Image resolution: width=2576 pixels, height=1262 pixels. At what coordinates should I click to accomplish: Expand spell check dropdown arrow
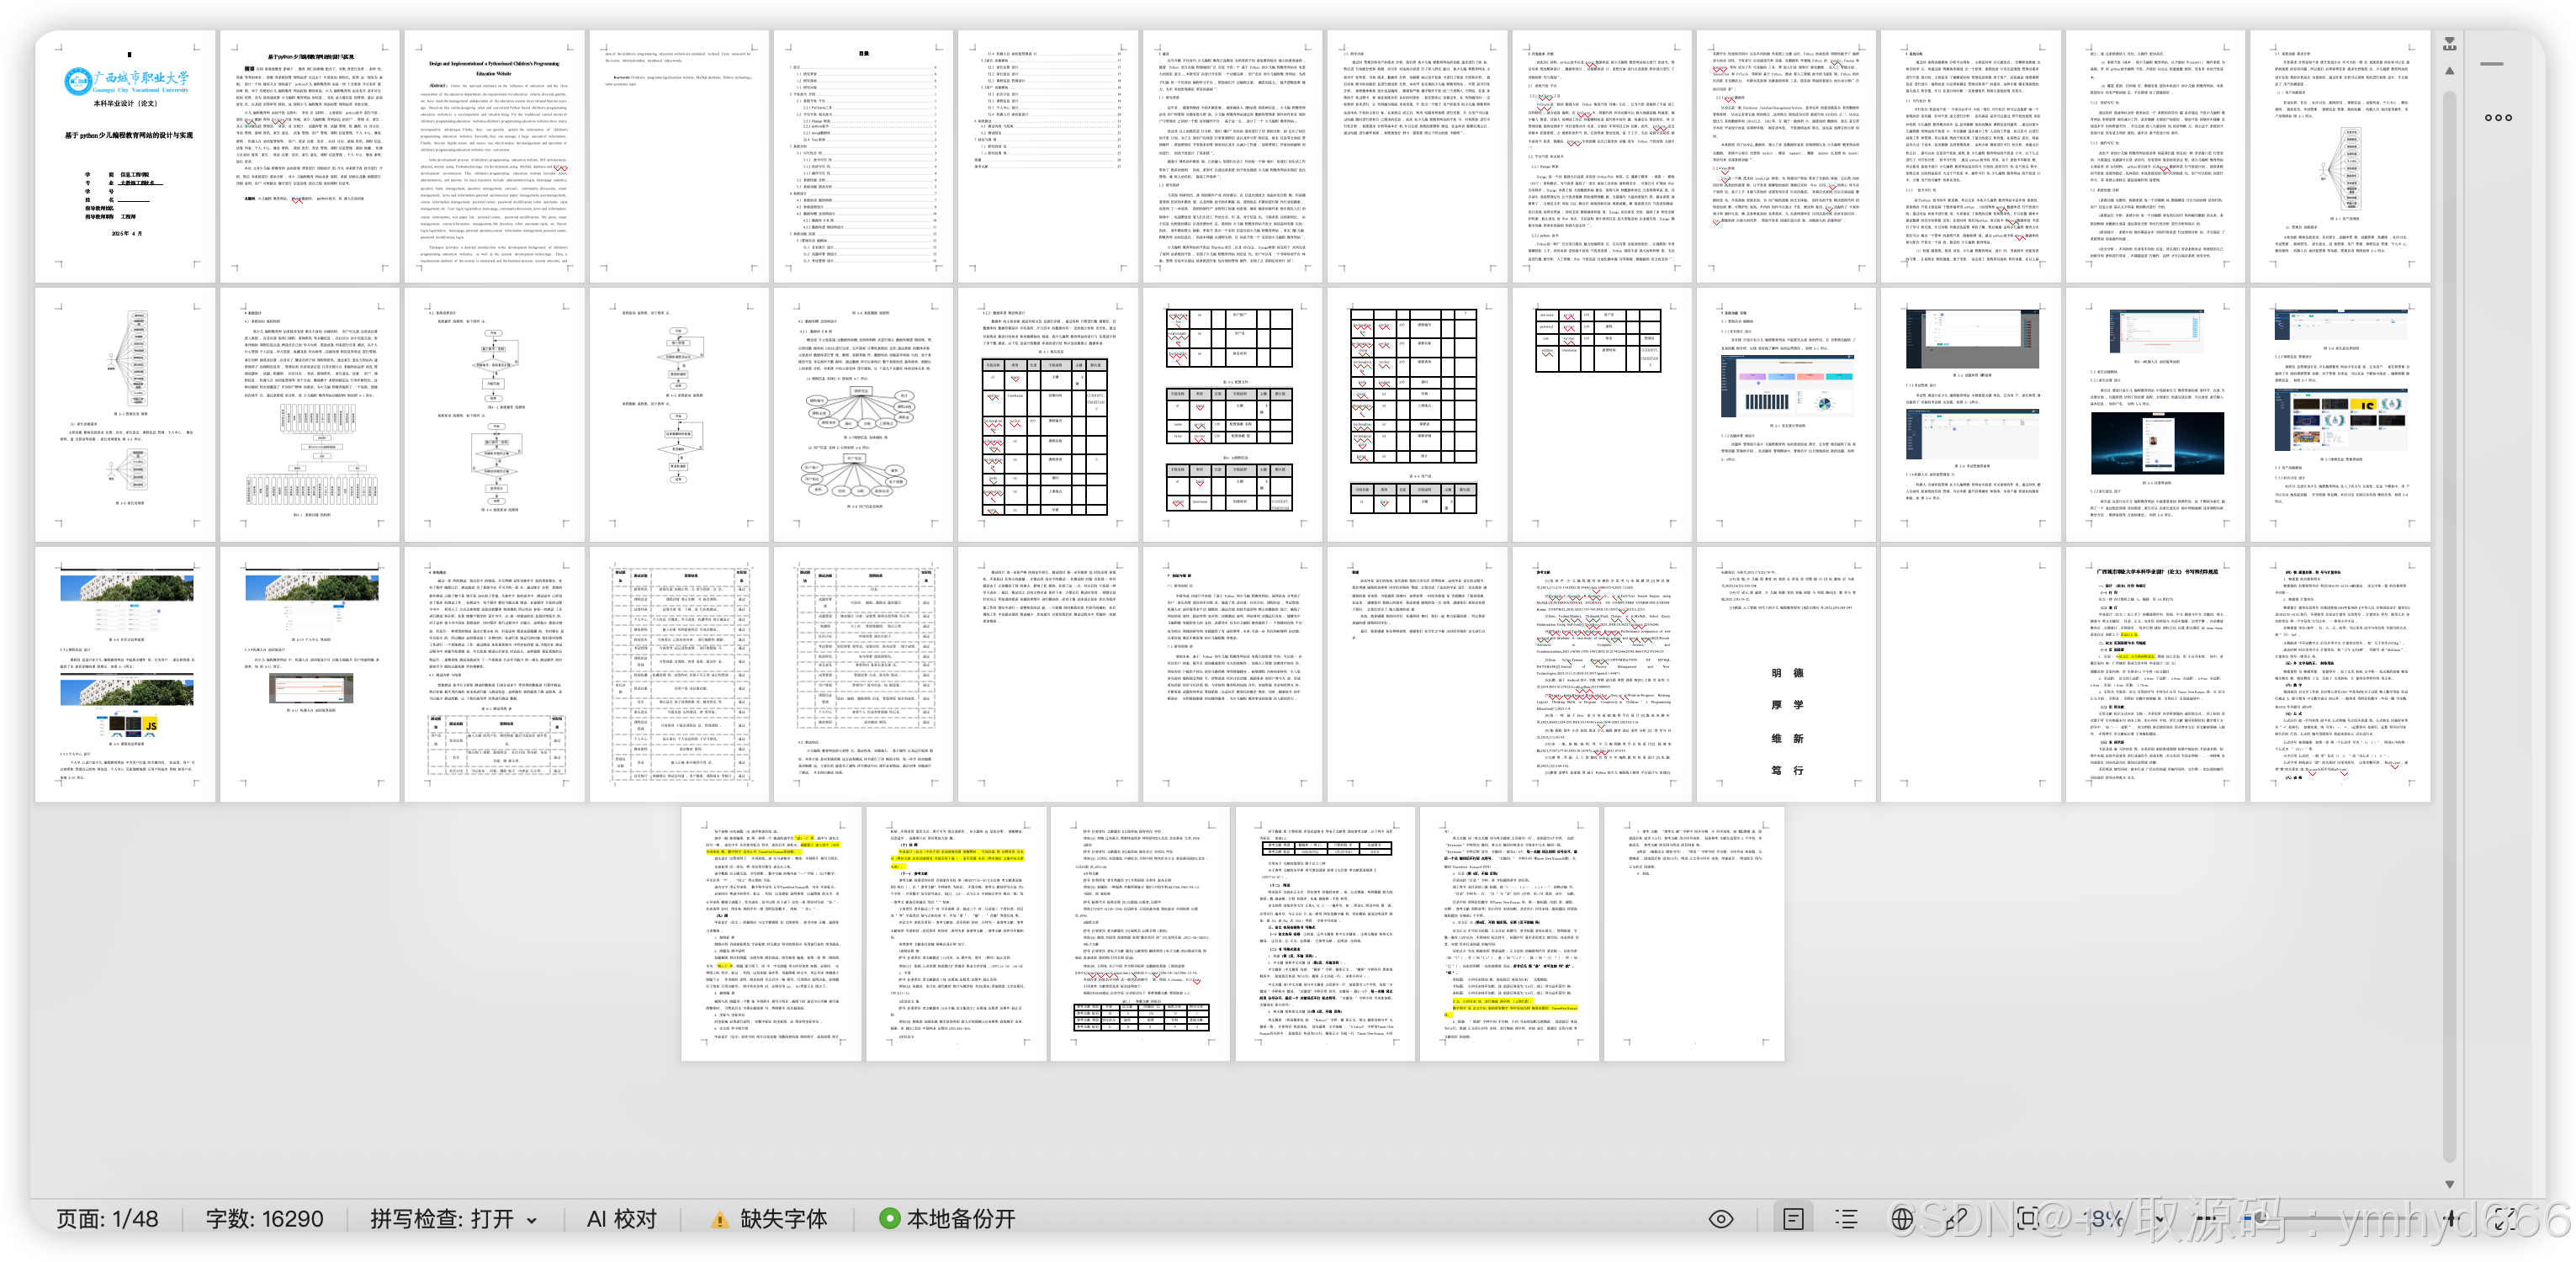[x=532, y=1220]
